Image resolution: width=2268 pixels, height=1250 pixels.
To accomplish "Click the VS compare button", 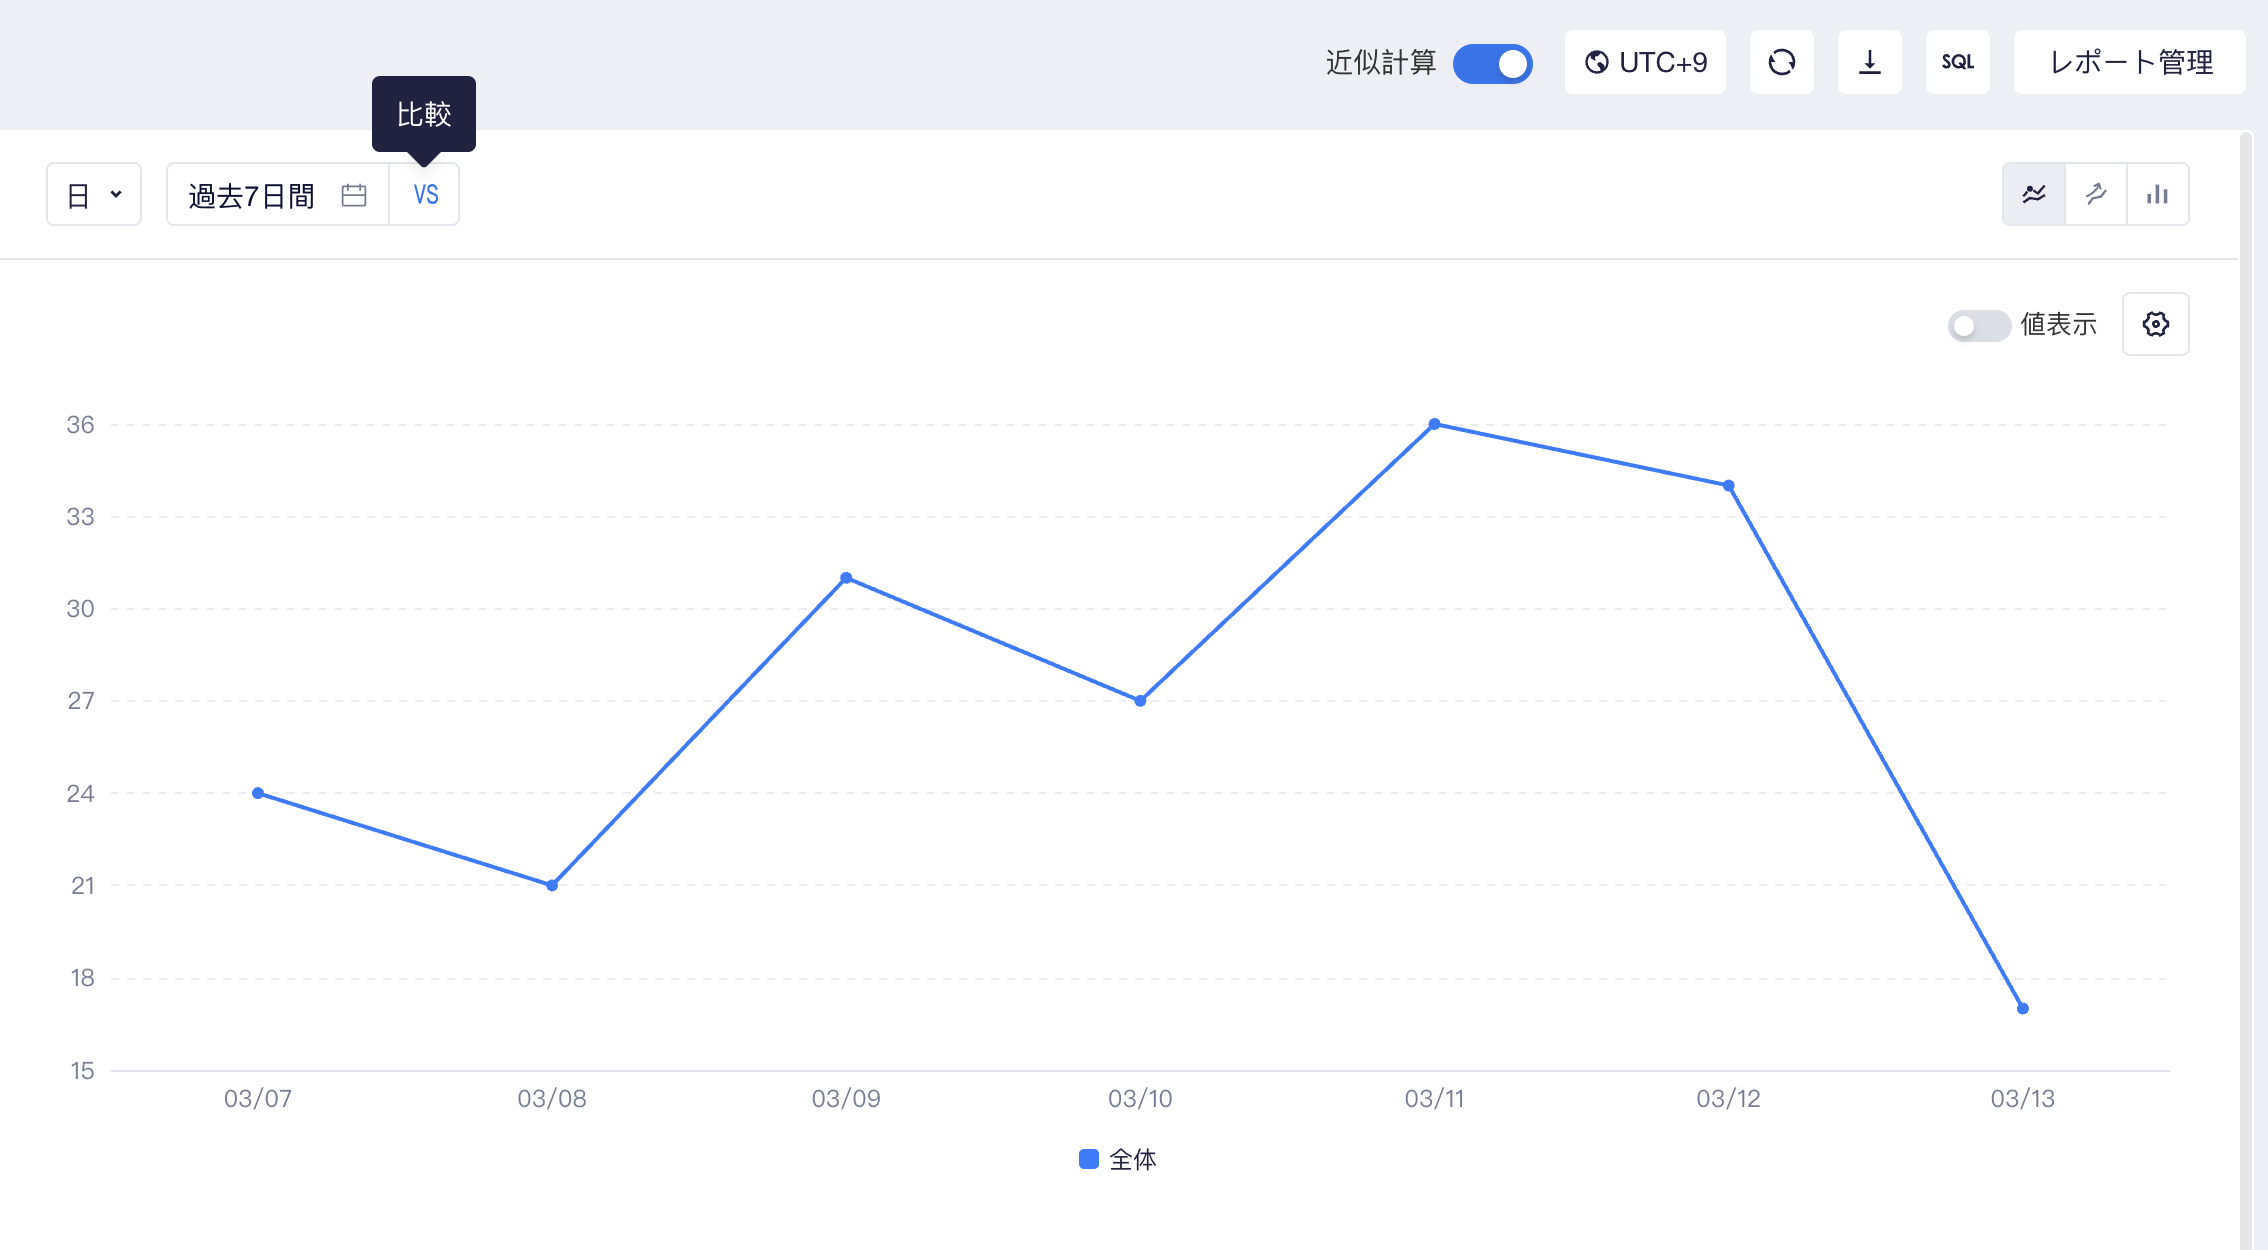I will (425, 194).
